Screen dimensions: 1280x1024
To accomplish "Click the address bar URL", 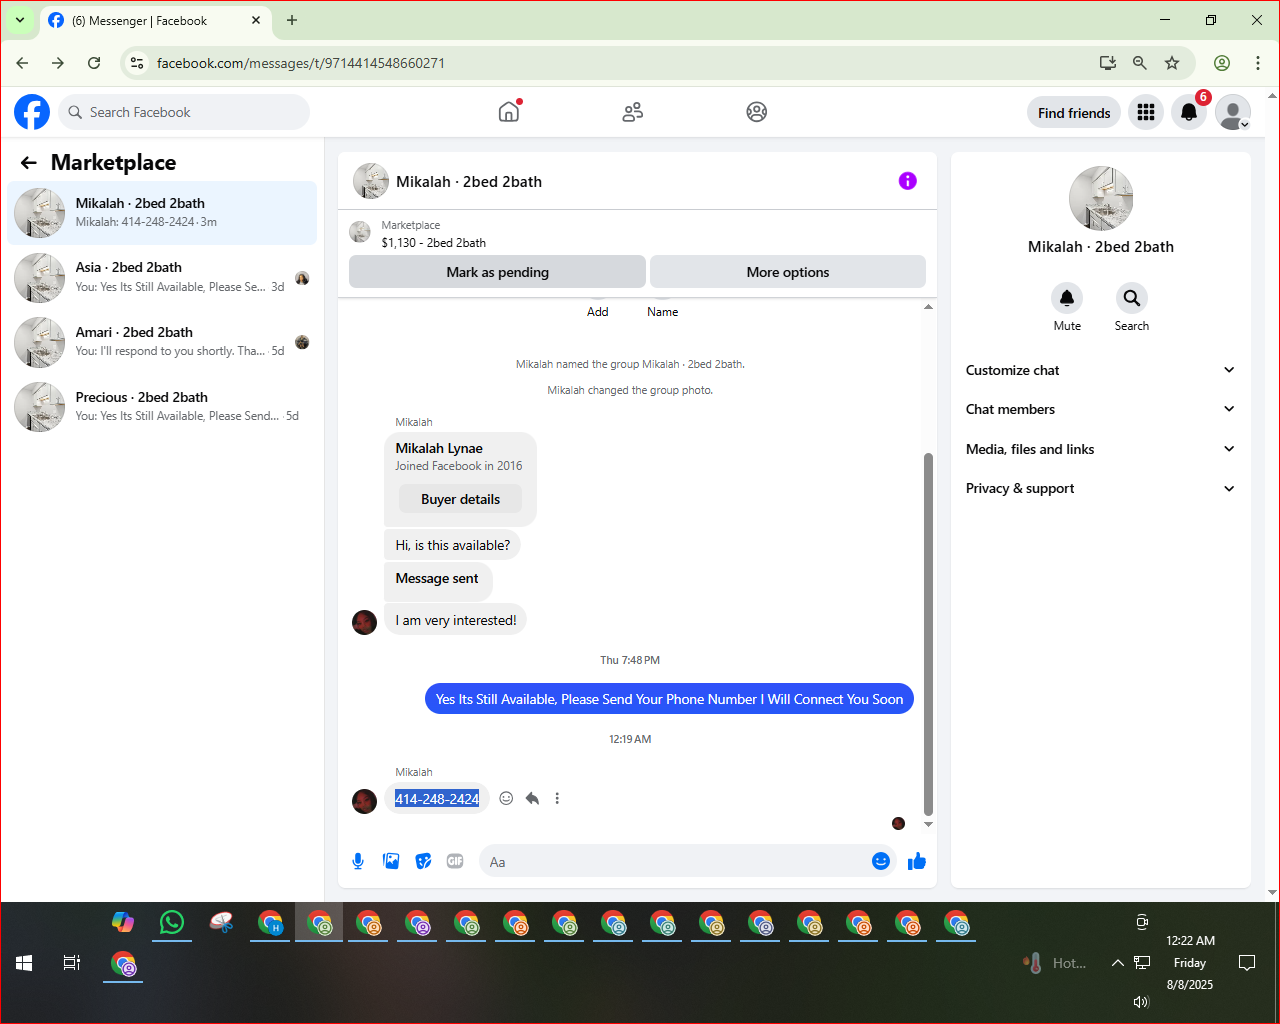I will (x=301, y=63).
